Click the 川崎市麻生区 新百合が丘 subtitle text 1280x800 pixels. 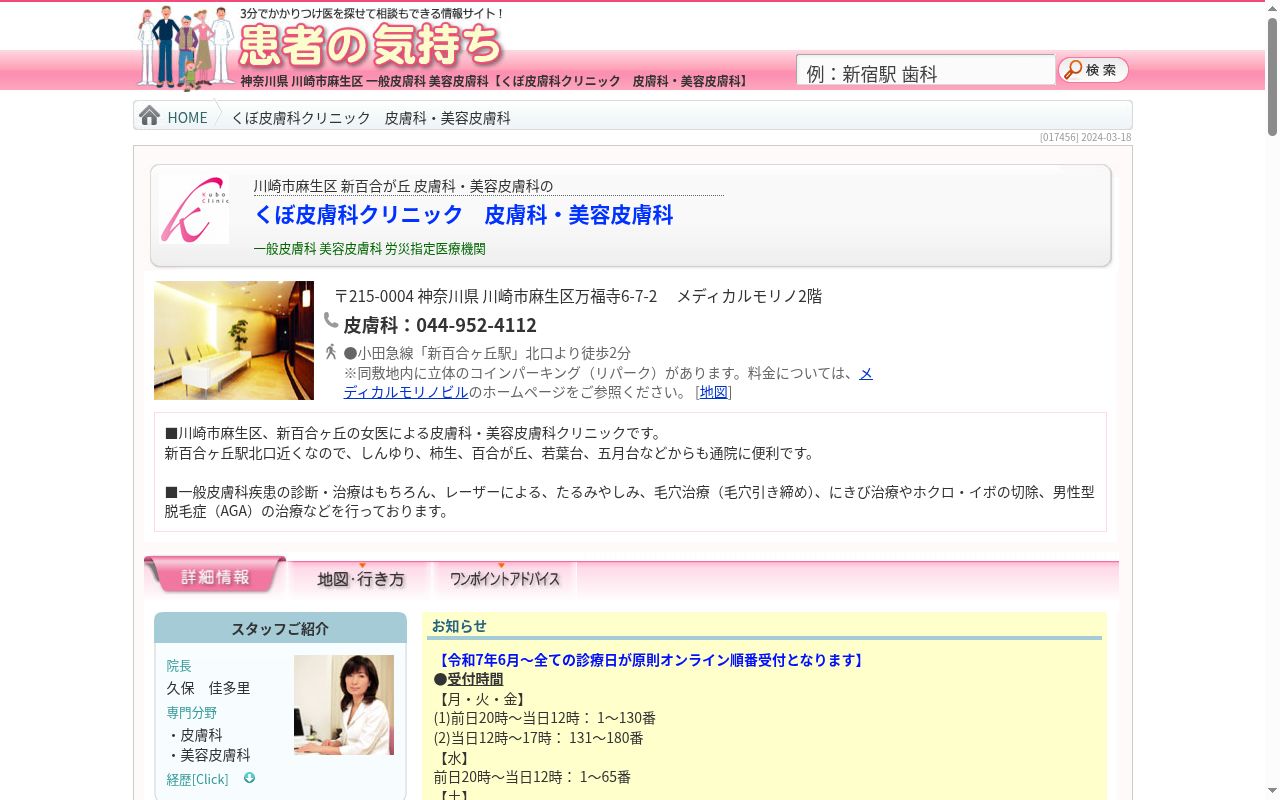pyautogui.click(x=403, y=186)
